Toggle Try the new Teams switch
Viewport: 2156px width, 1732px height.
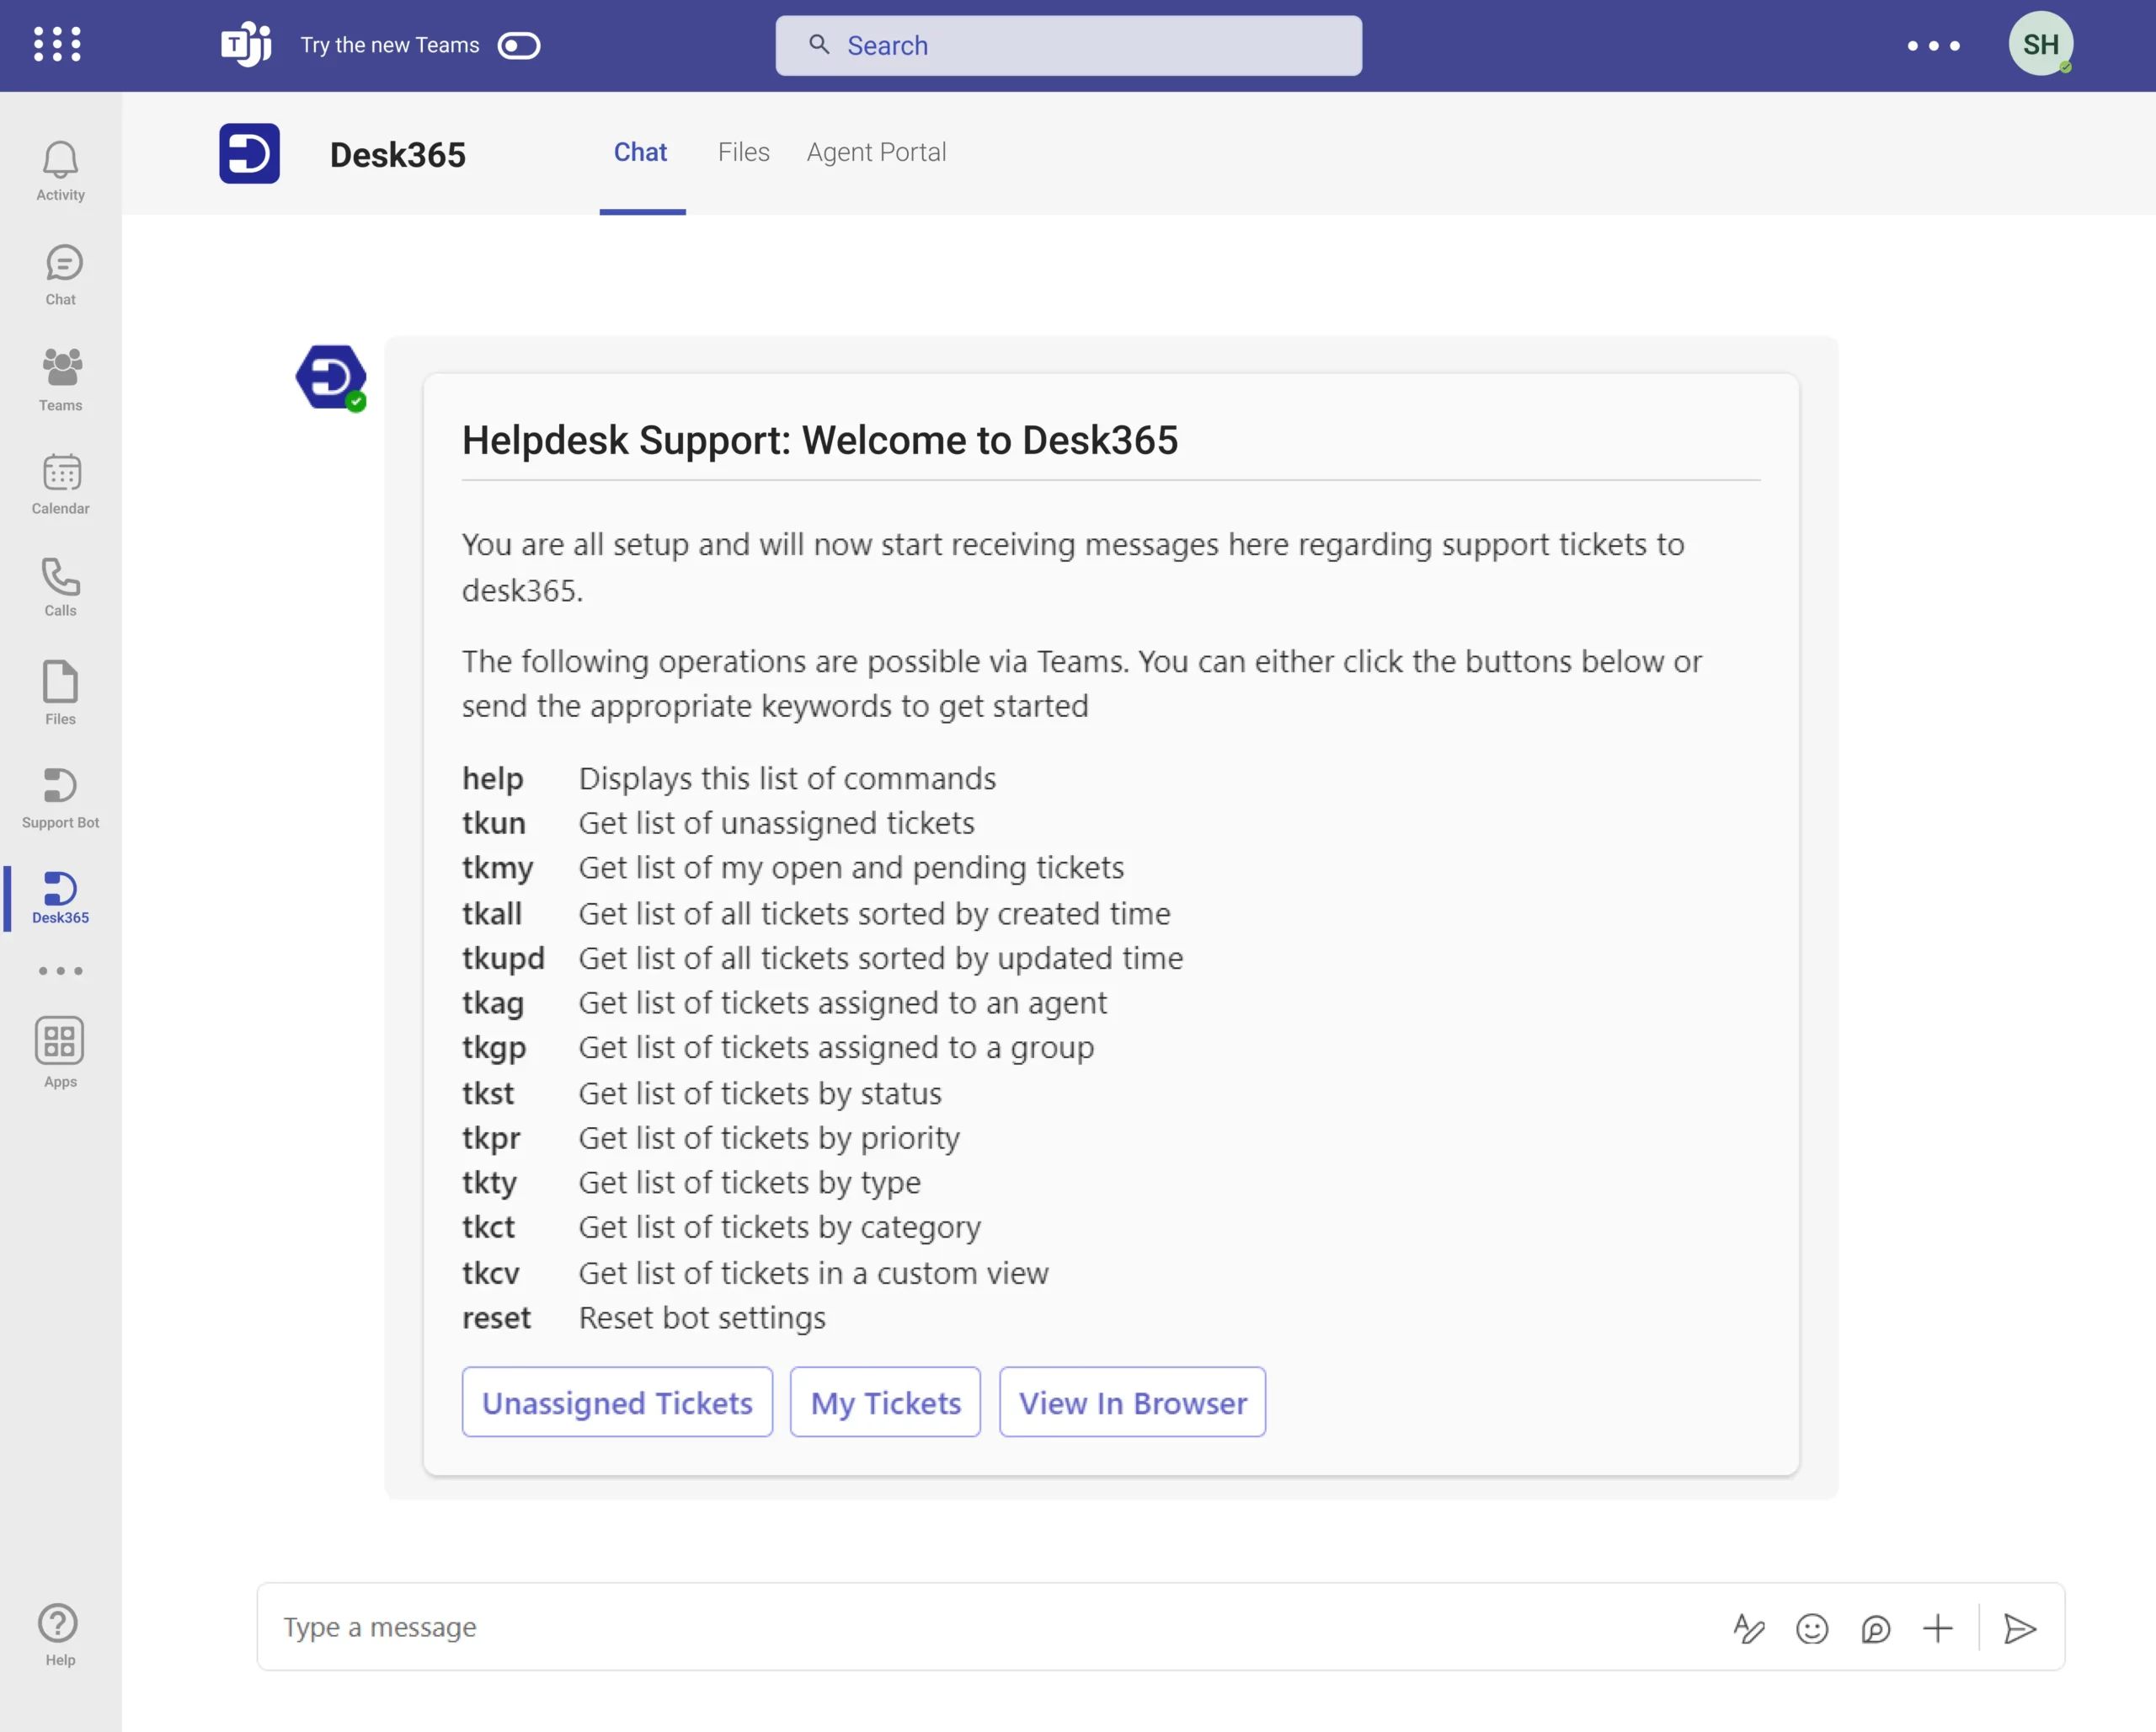coord(519,45)
